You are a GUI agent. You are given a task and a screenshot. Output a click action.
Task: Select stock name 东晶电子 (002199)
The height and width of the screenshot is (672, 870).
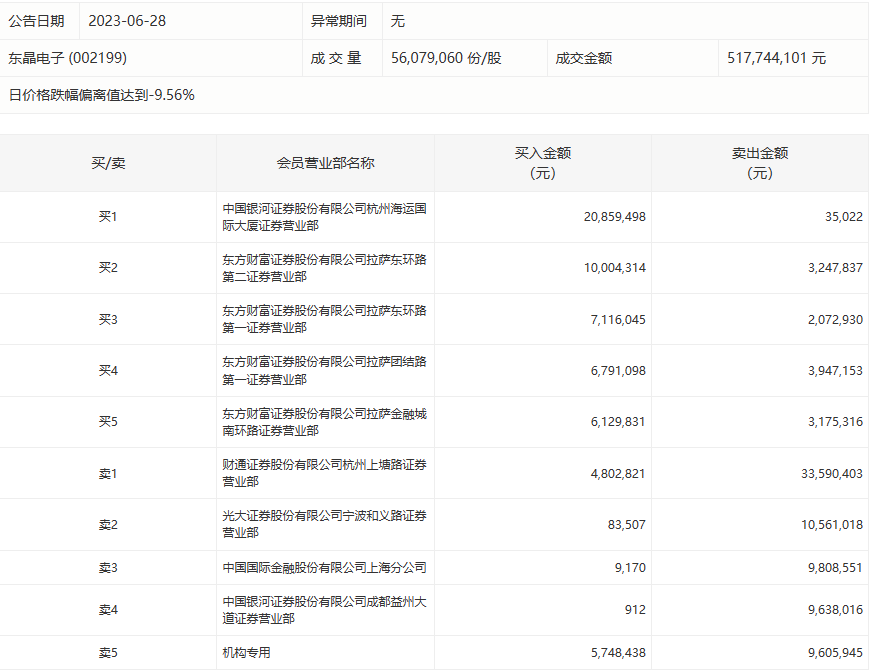pos(67,58)
